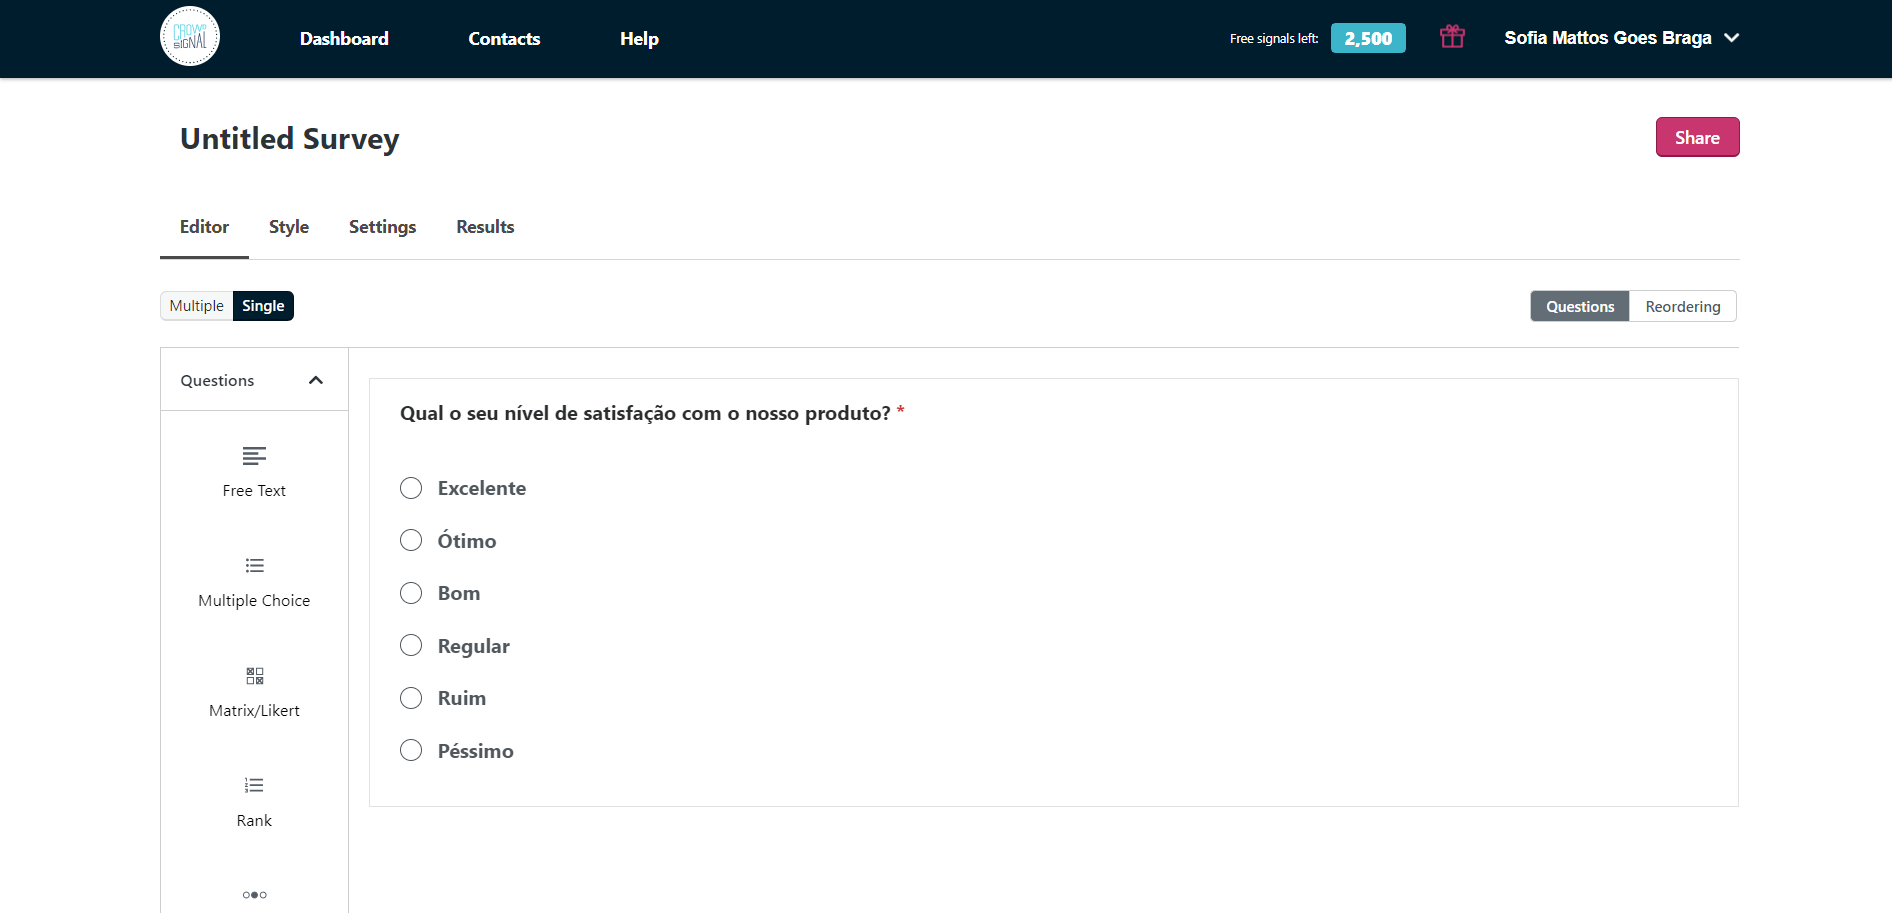Switch to the Style tab
This screenshot has width=1892, height=913.
click(x=289, y=227)
